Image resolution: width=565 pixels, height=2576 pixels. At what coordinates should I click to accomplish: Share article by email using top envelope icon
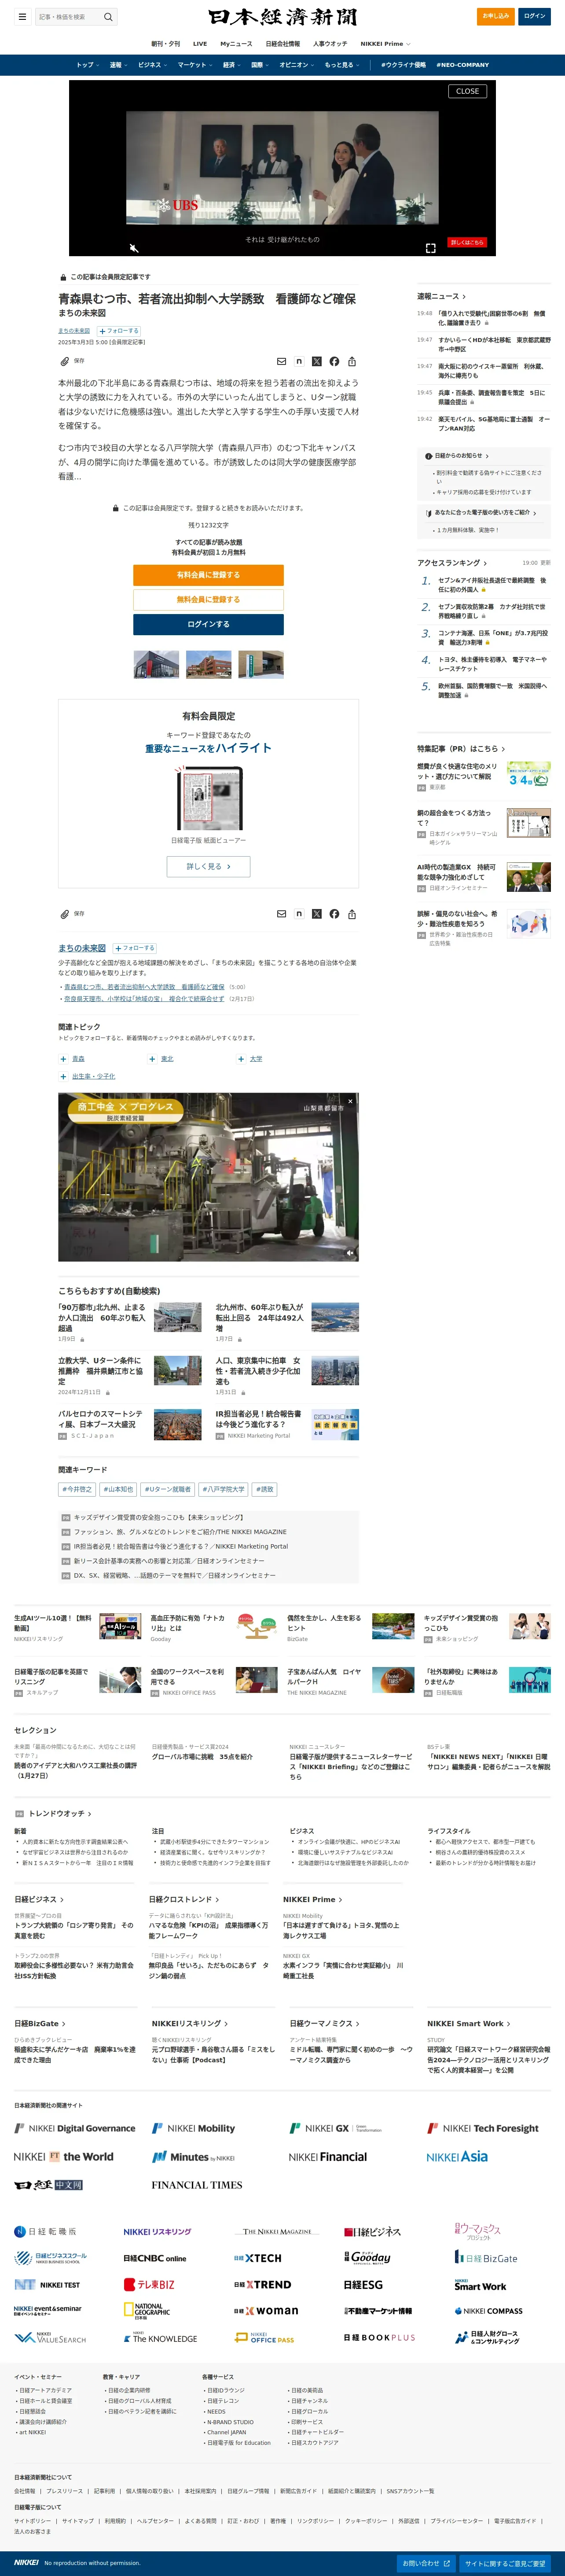281,362
